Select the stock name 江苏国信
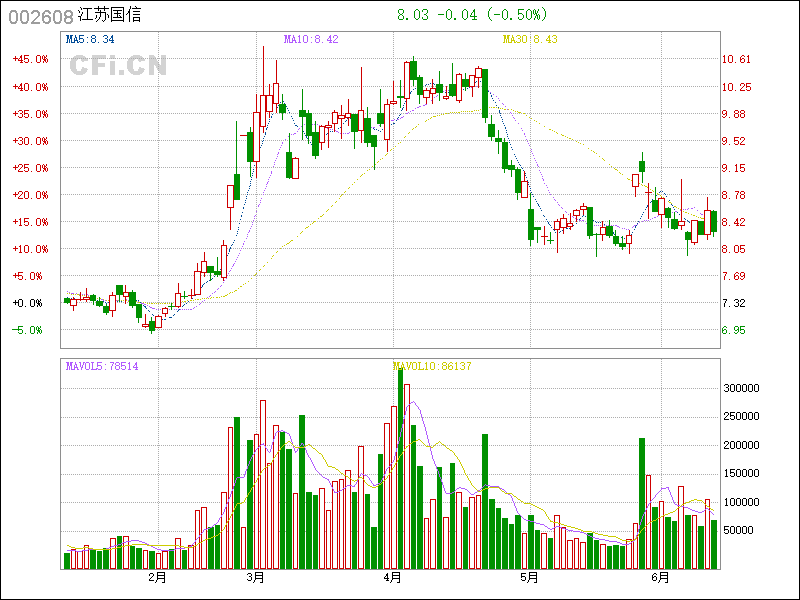 click(109, 17)
